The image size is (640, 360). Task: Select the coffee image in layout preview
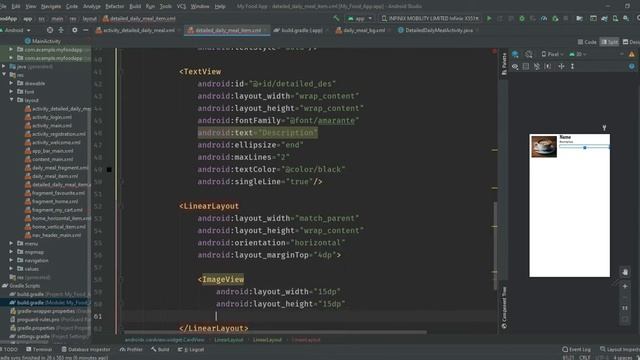point(544,146)
